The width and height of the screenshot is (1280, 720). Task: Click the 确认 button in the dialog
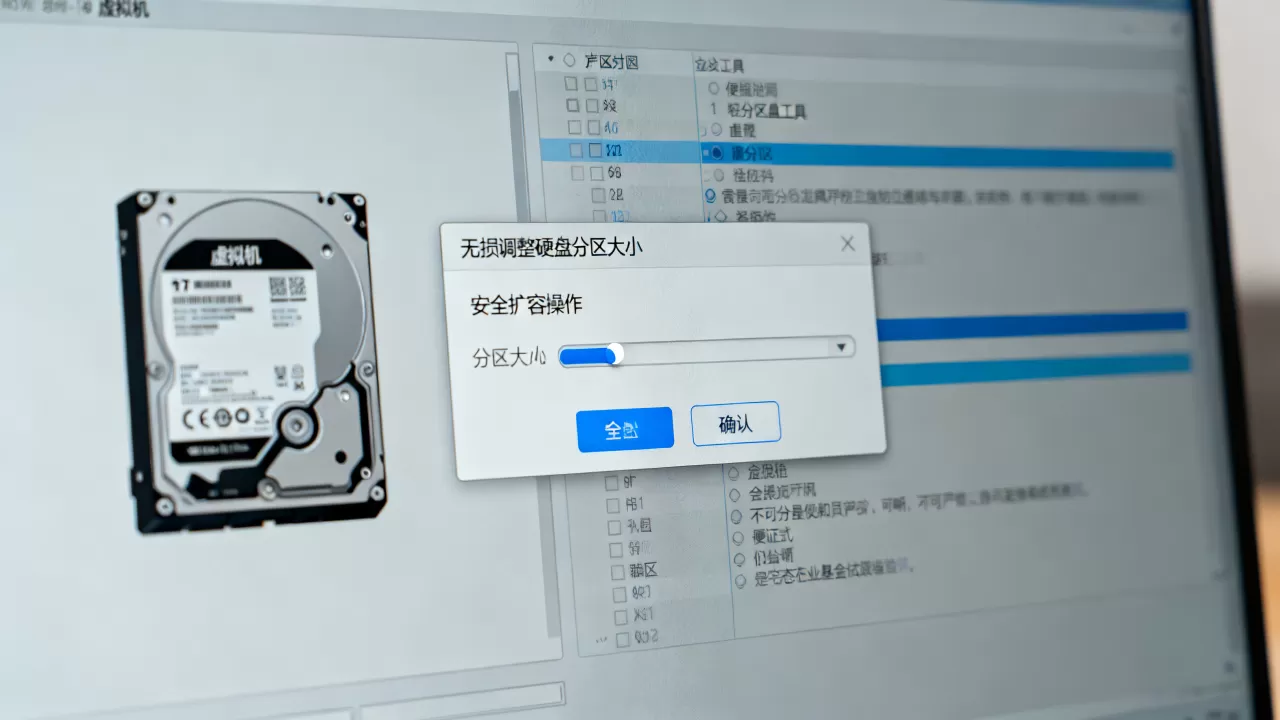735,424
